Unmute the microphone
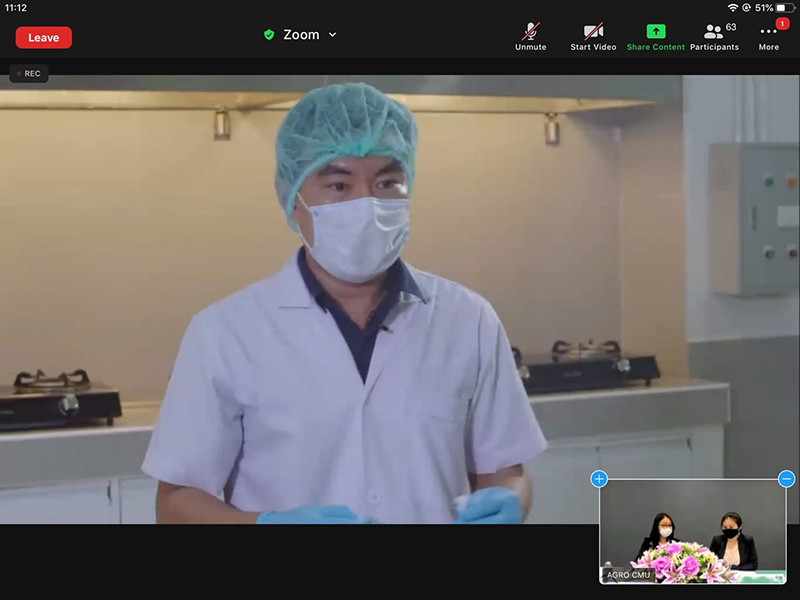 [531, 37]
